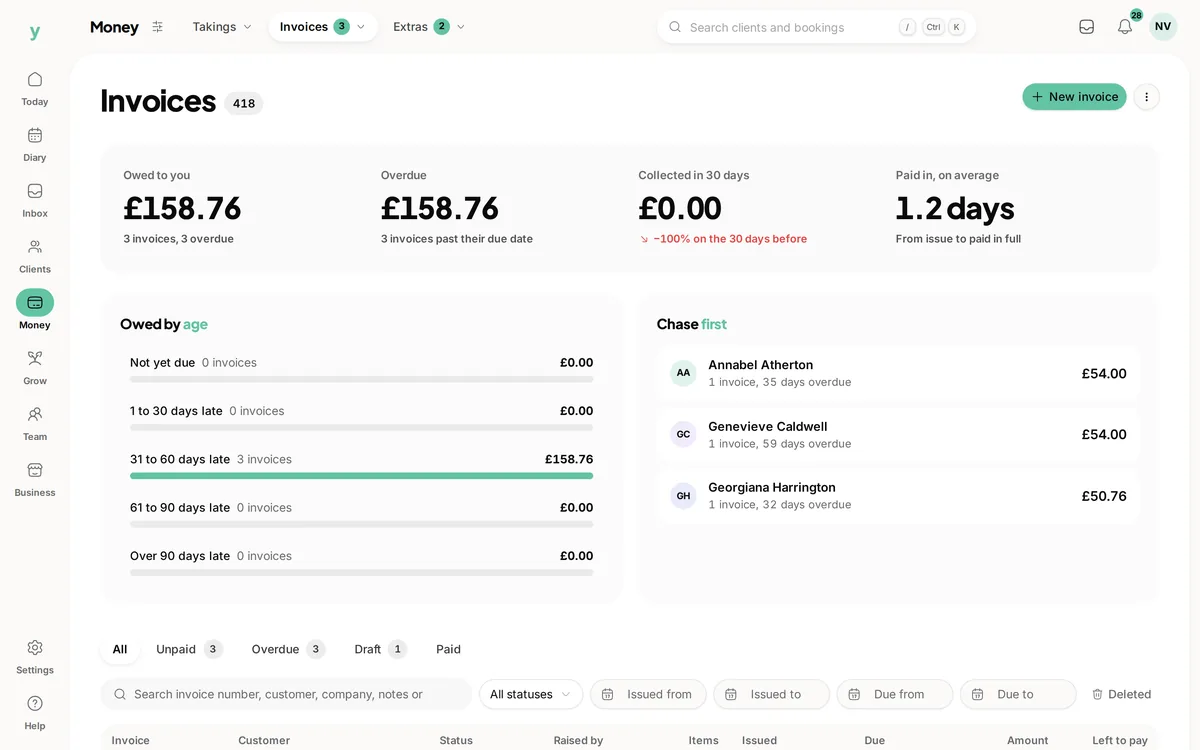The image size is (1200, 750).
Task: Switch to the Paid tab
Action: click(448, 649)
